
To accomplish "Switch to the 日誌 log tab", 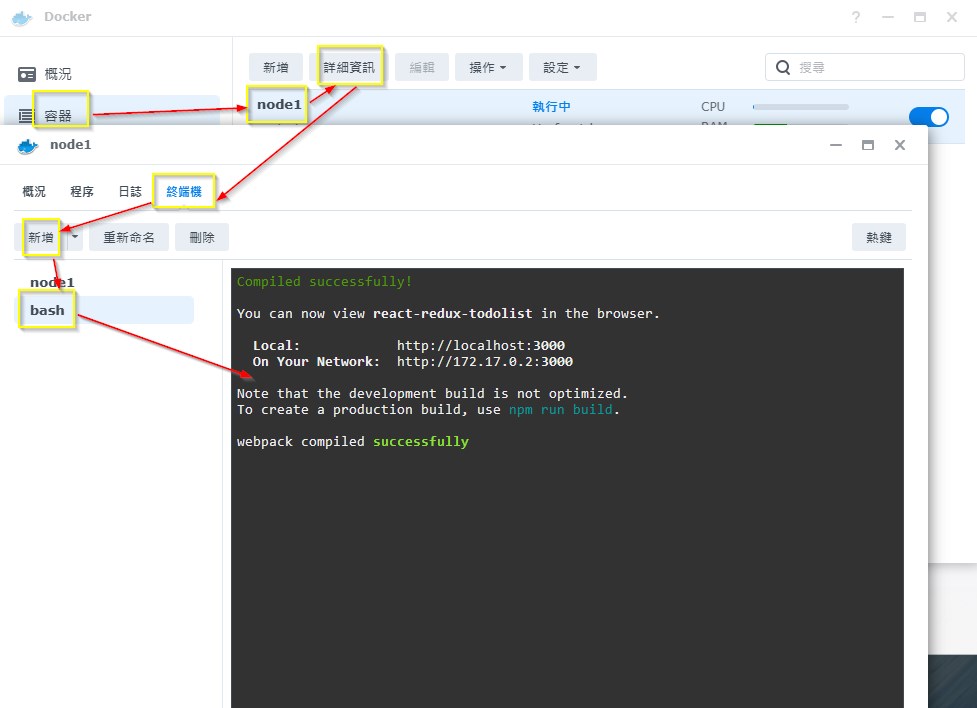I will coord(130,191).
